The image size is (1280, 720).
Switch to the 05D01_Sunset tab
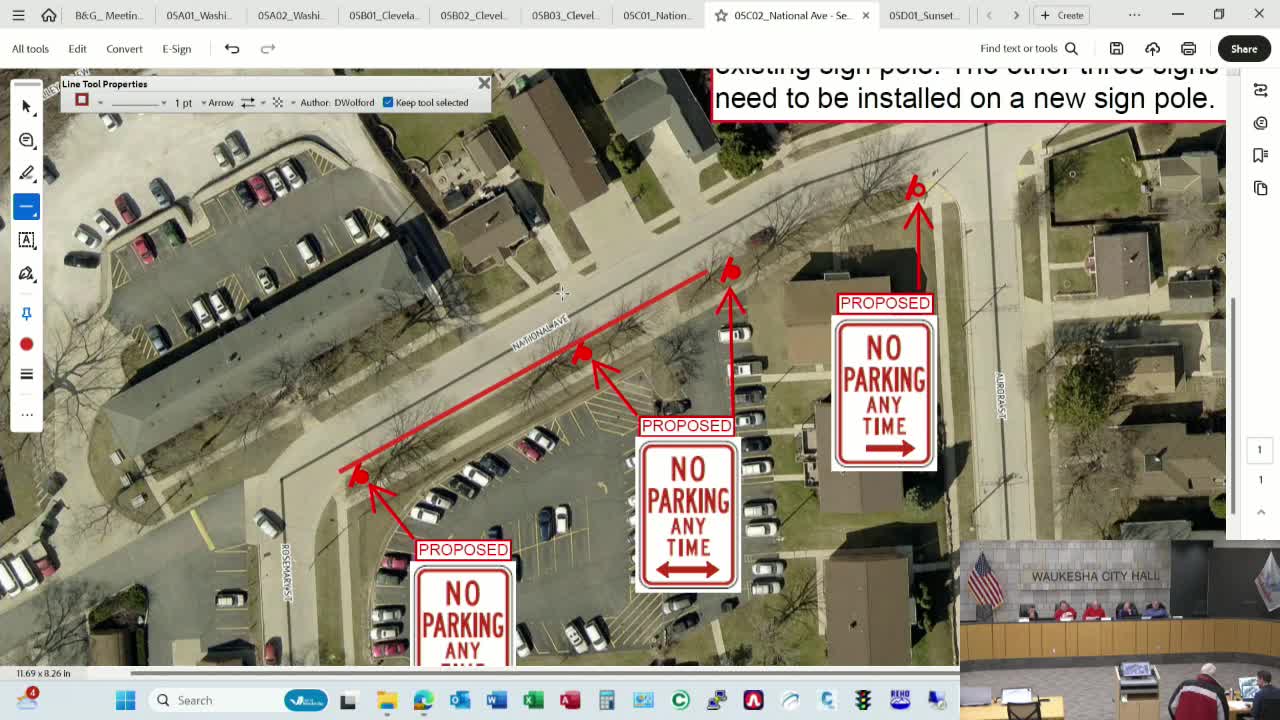pyautogui.click(x=925, y=15)
